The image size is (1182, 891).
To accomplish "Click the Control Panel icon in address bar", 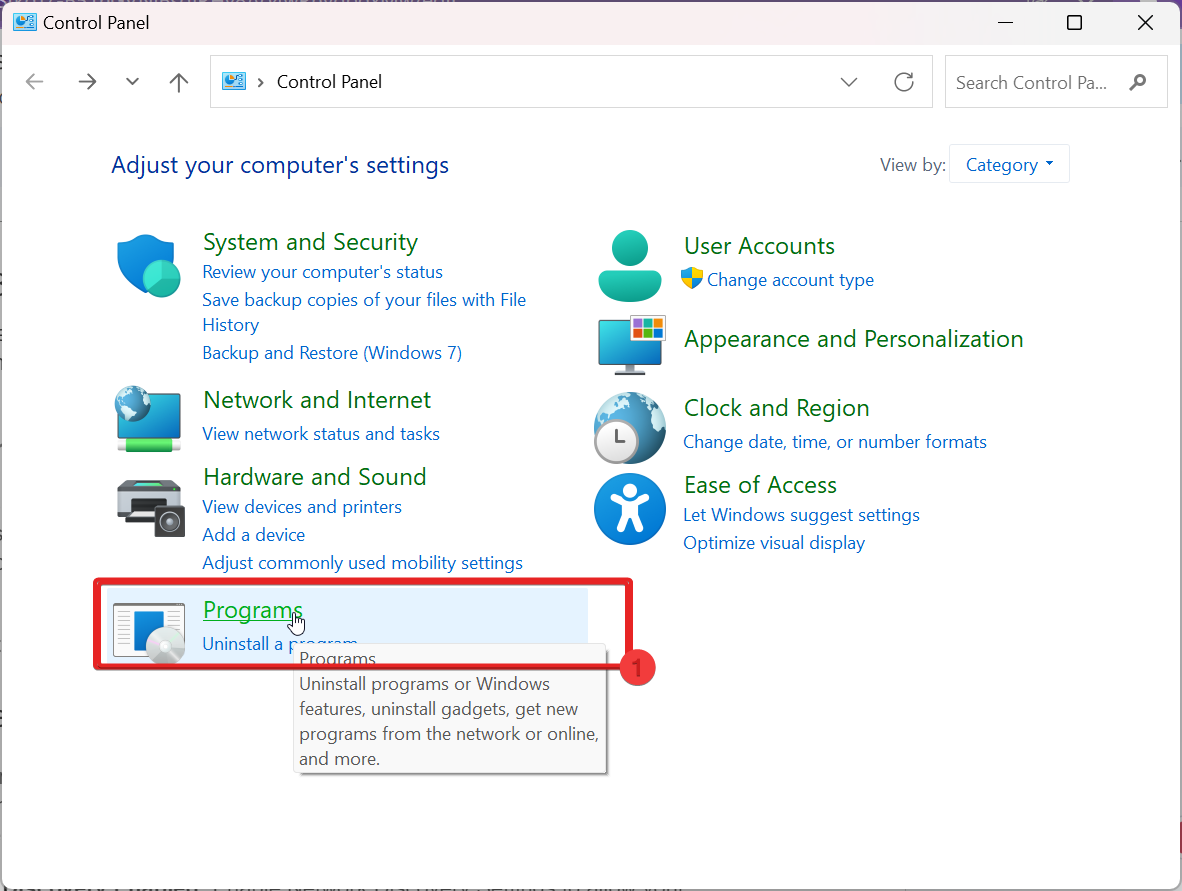I will [x=234, y=81].
